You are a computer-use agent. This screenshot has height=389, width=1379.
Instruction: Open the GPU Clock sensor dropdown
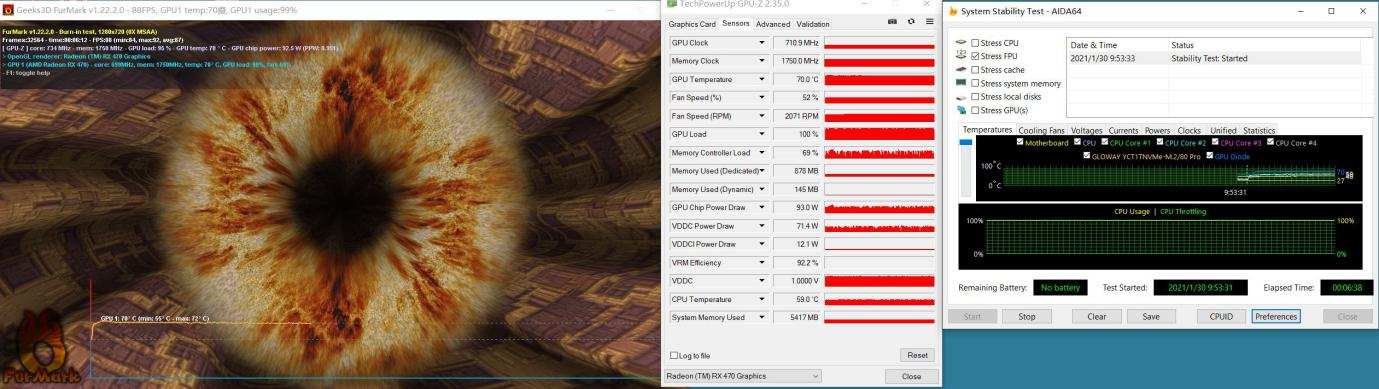coord(762,43)
